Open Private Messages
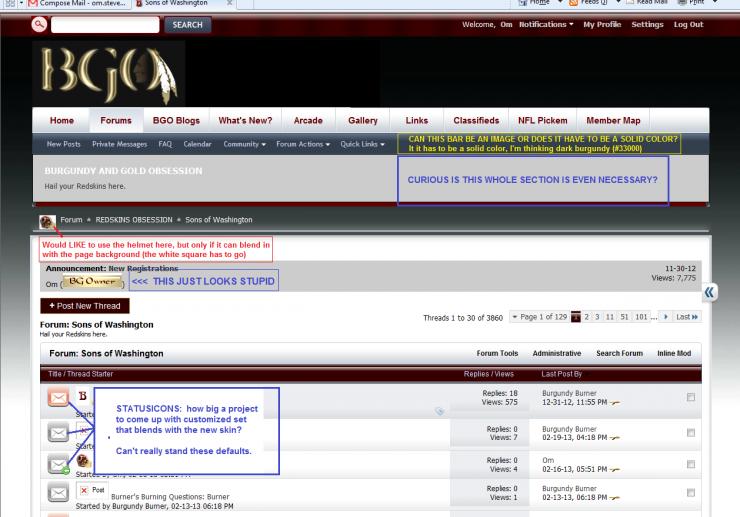The height and width of the screenshot is (517, 740). click(119, 144)
